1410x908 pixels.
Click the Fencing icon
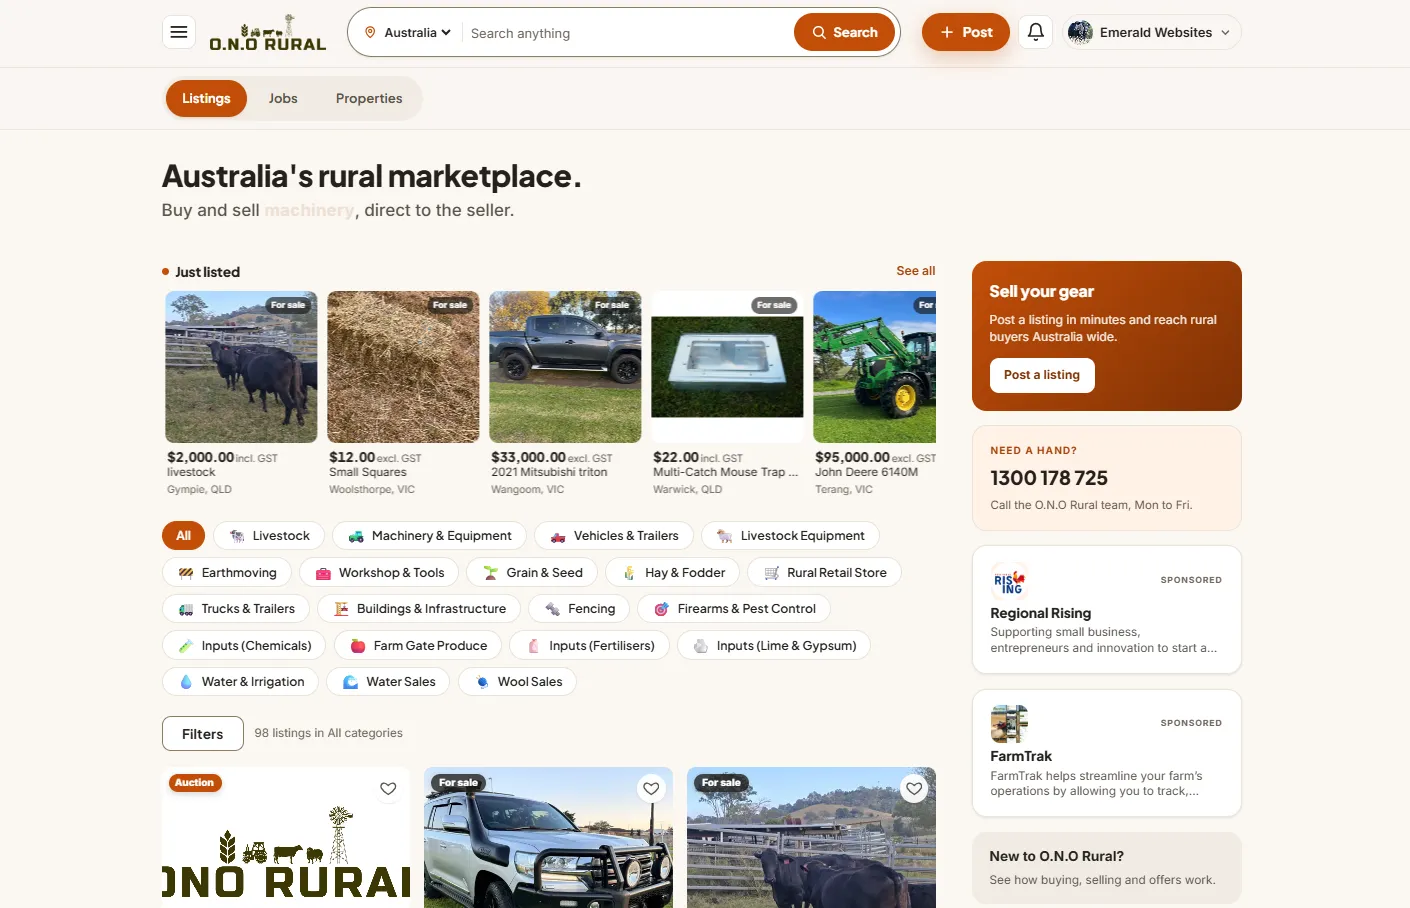[x=552, y=609]
